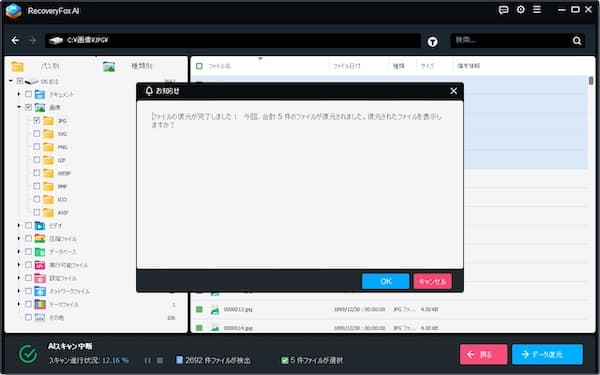Toggle the select-all checkbox in file header
The image size is (600, 375).
coord(199,66)
